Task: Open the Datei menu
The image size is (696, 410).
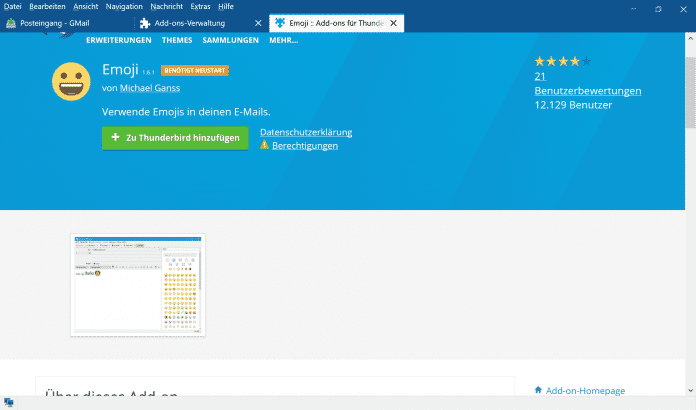Action: [x=13, y=6]
